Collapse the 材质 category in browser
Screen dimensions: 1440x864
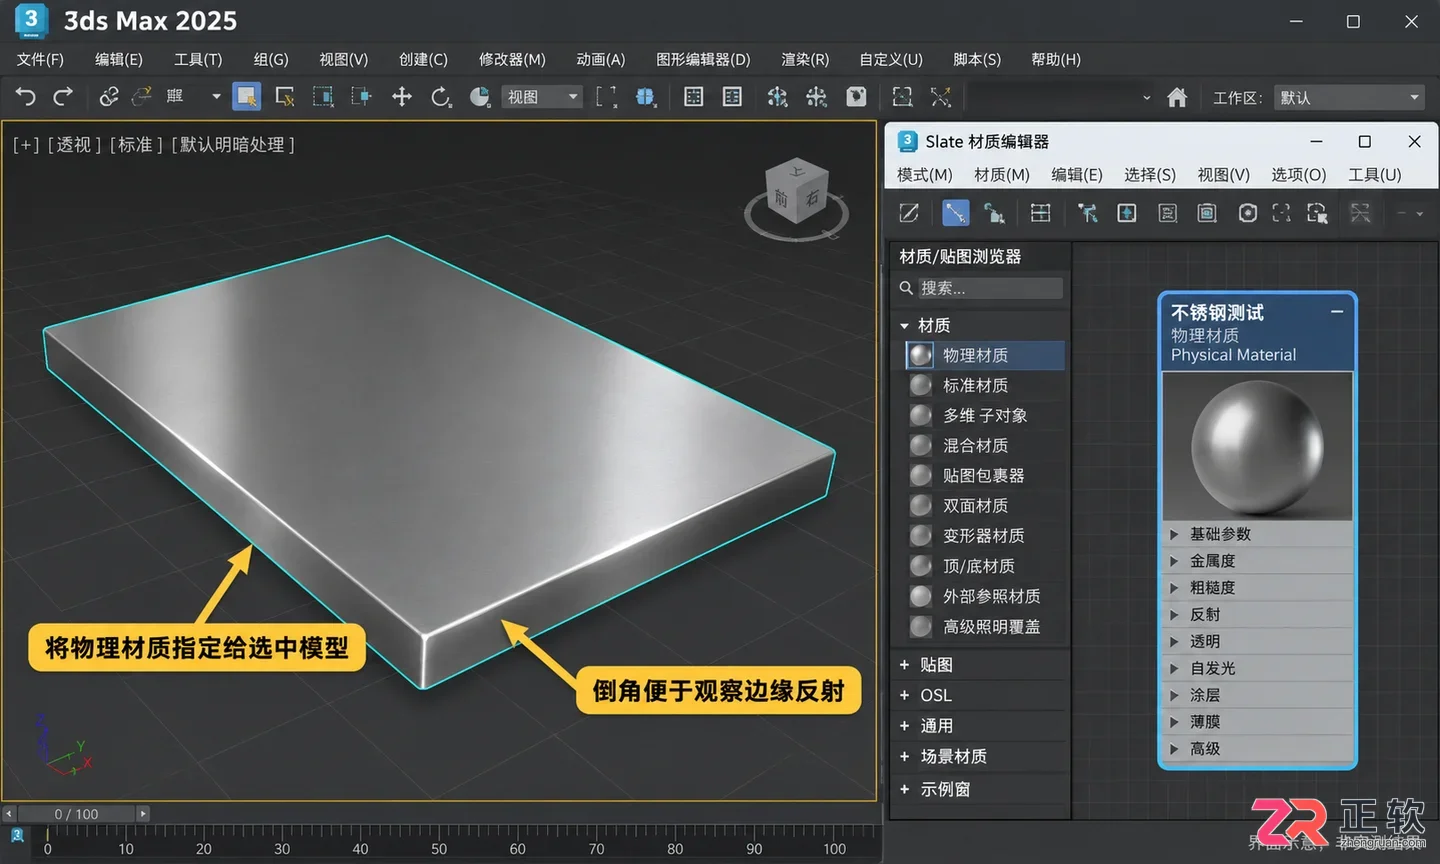(904, 326)
